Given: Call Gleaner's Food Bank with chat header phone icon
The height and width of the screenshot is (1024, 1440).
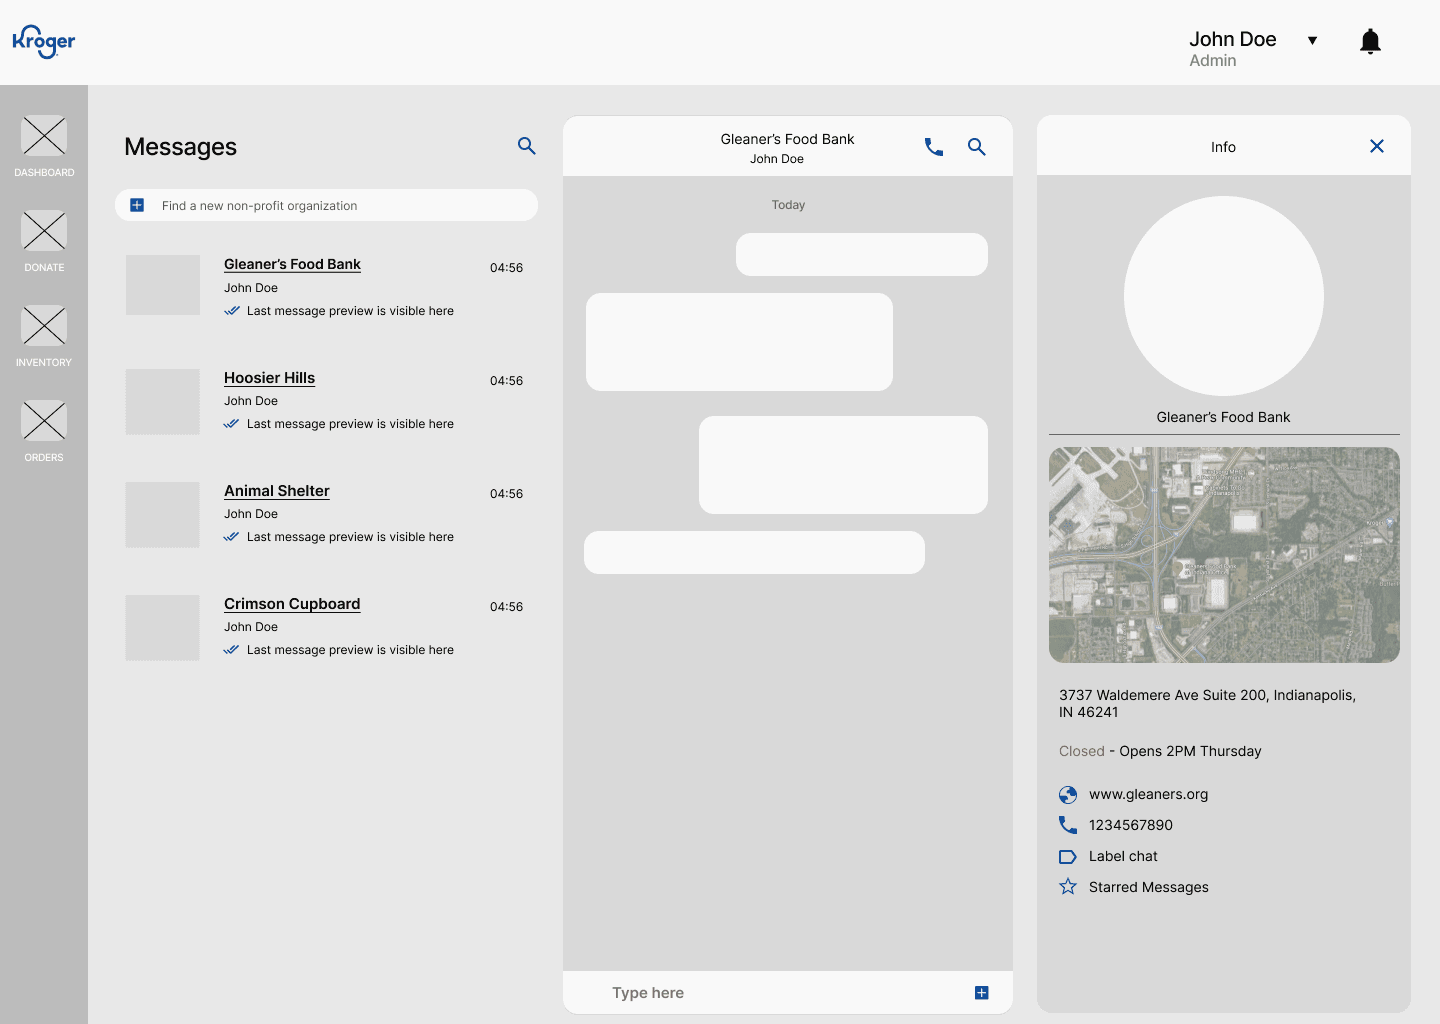Looking at the screenshot, I should [934, 147].
